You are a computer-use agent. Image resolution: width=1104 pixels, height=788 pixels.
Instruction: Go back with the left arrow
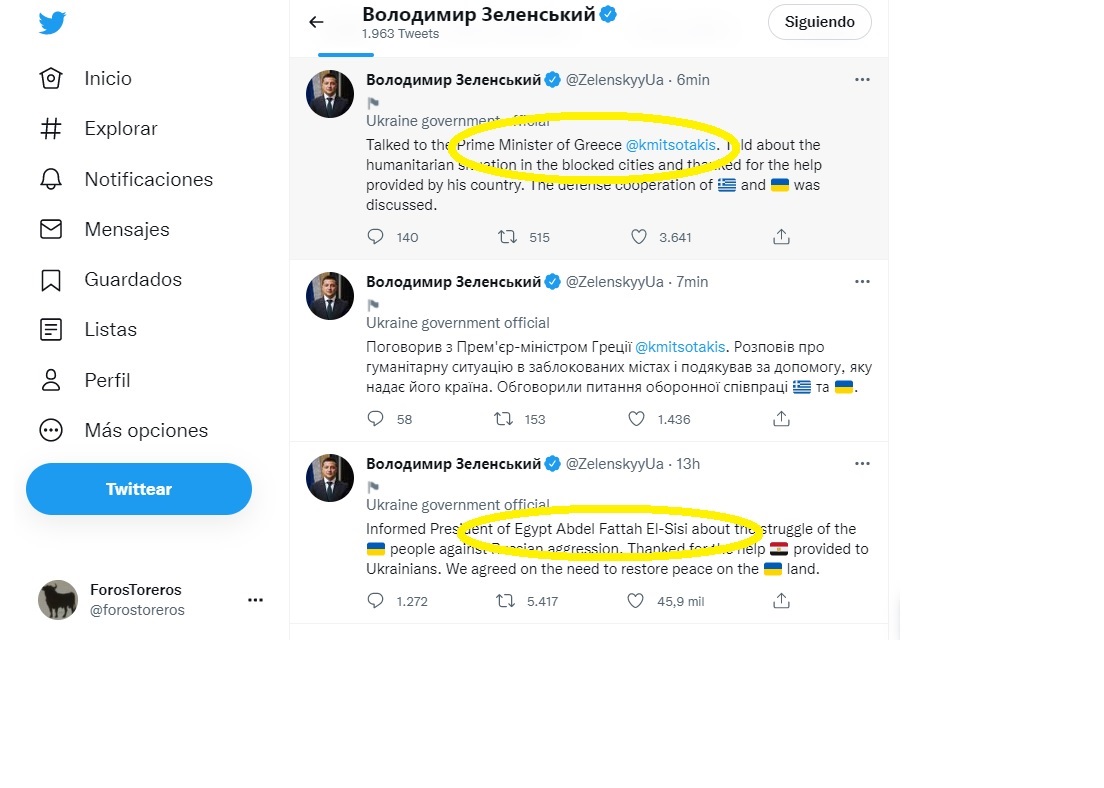pyautogui.click(x=317, y=22)
